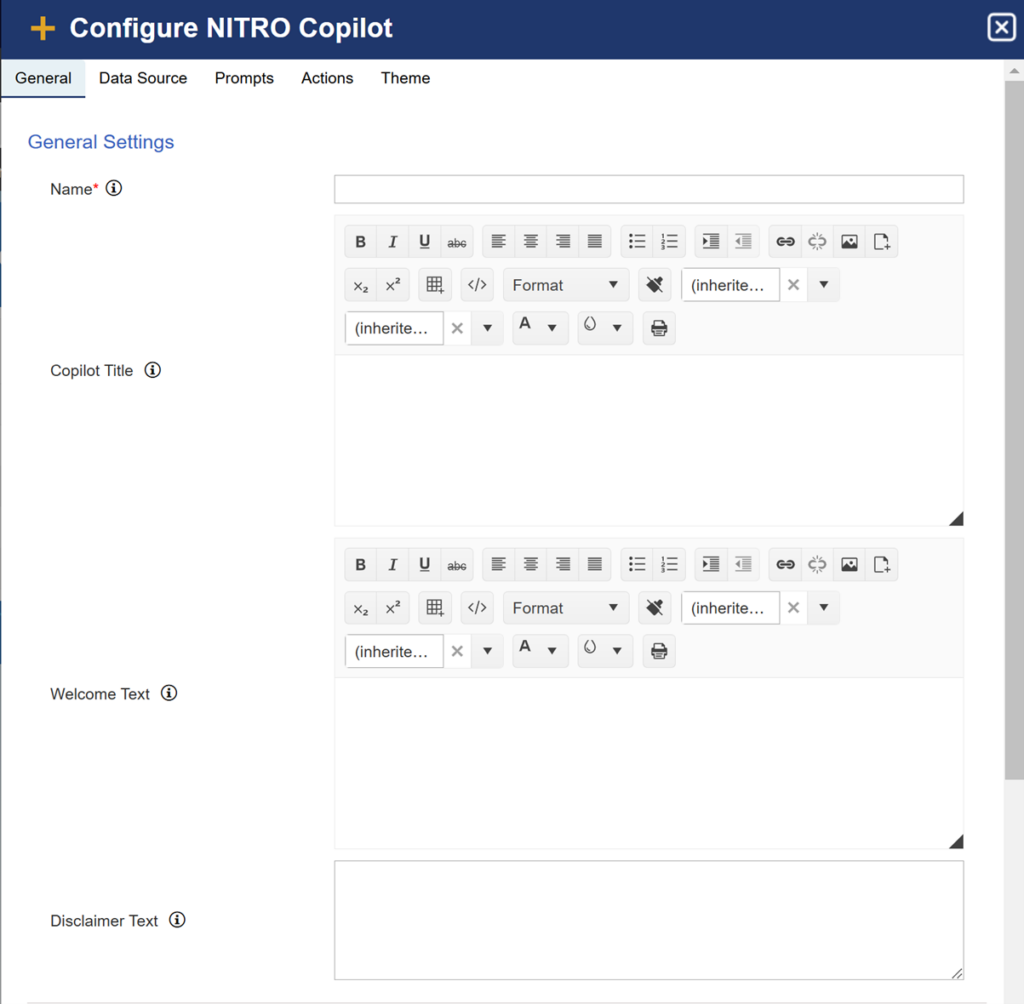Open font name dropdown arrow, Welcome Text editor
1024x1004 pixels.
pyautogui.click(x=824, y=607)
